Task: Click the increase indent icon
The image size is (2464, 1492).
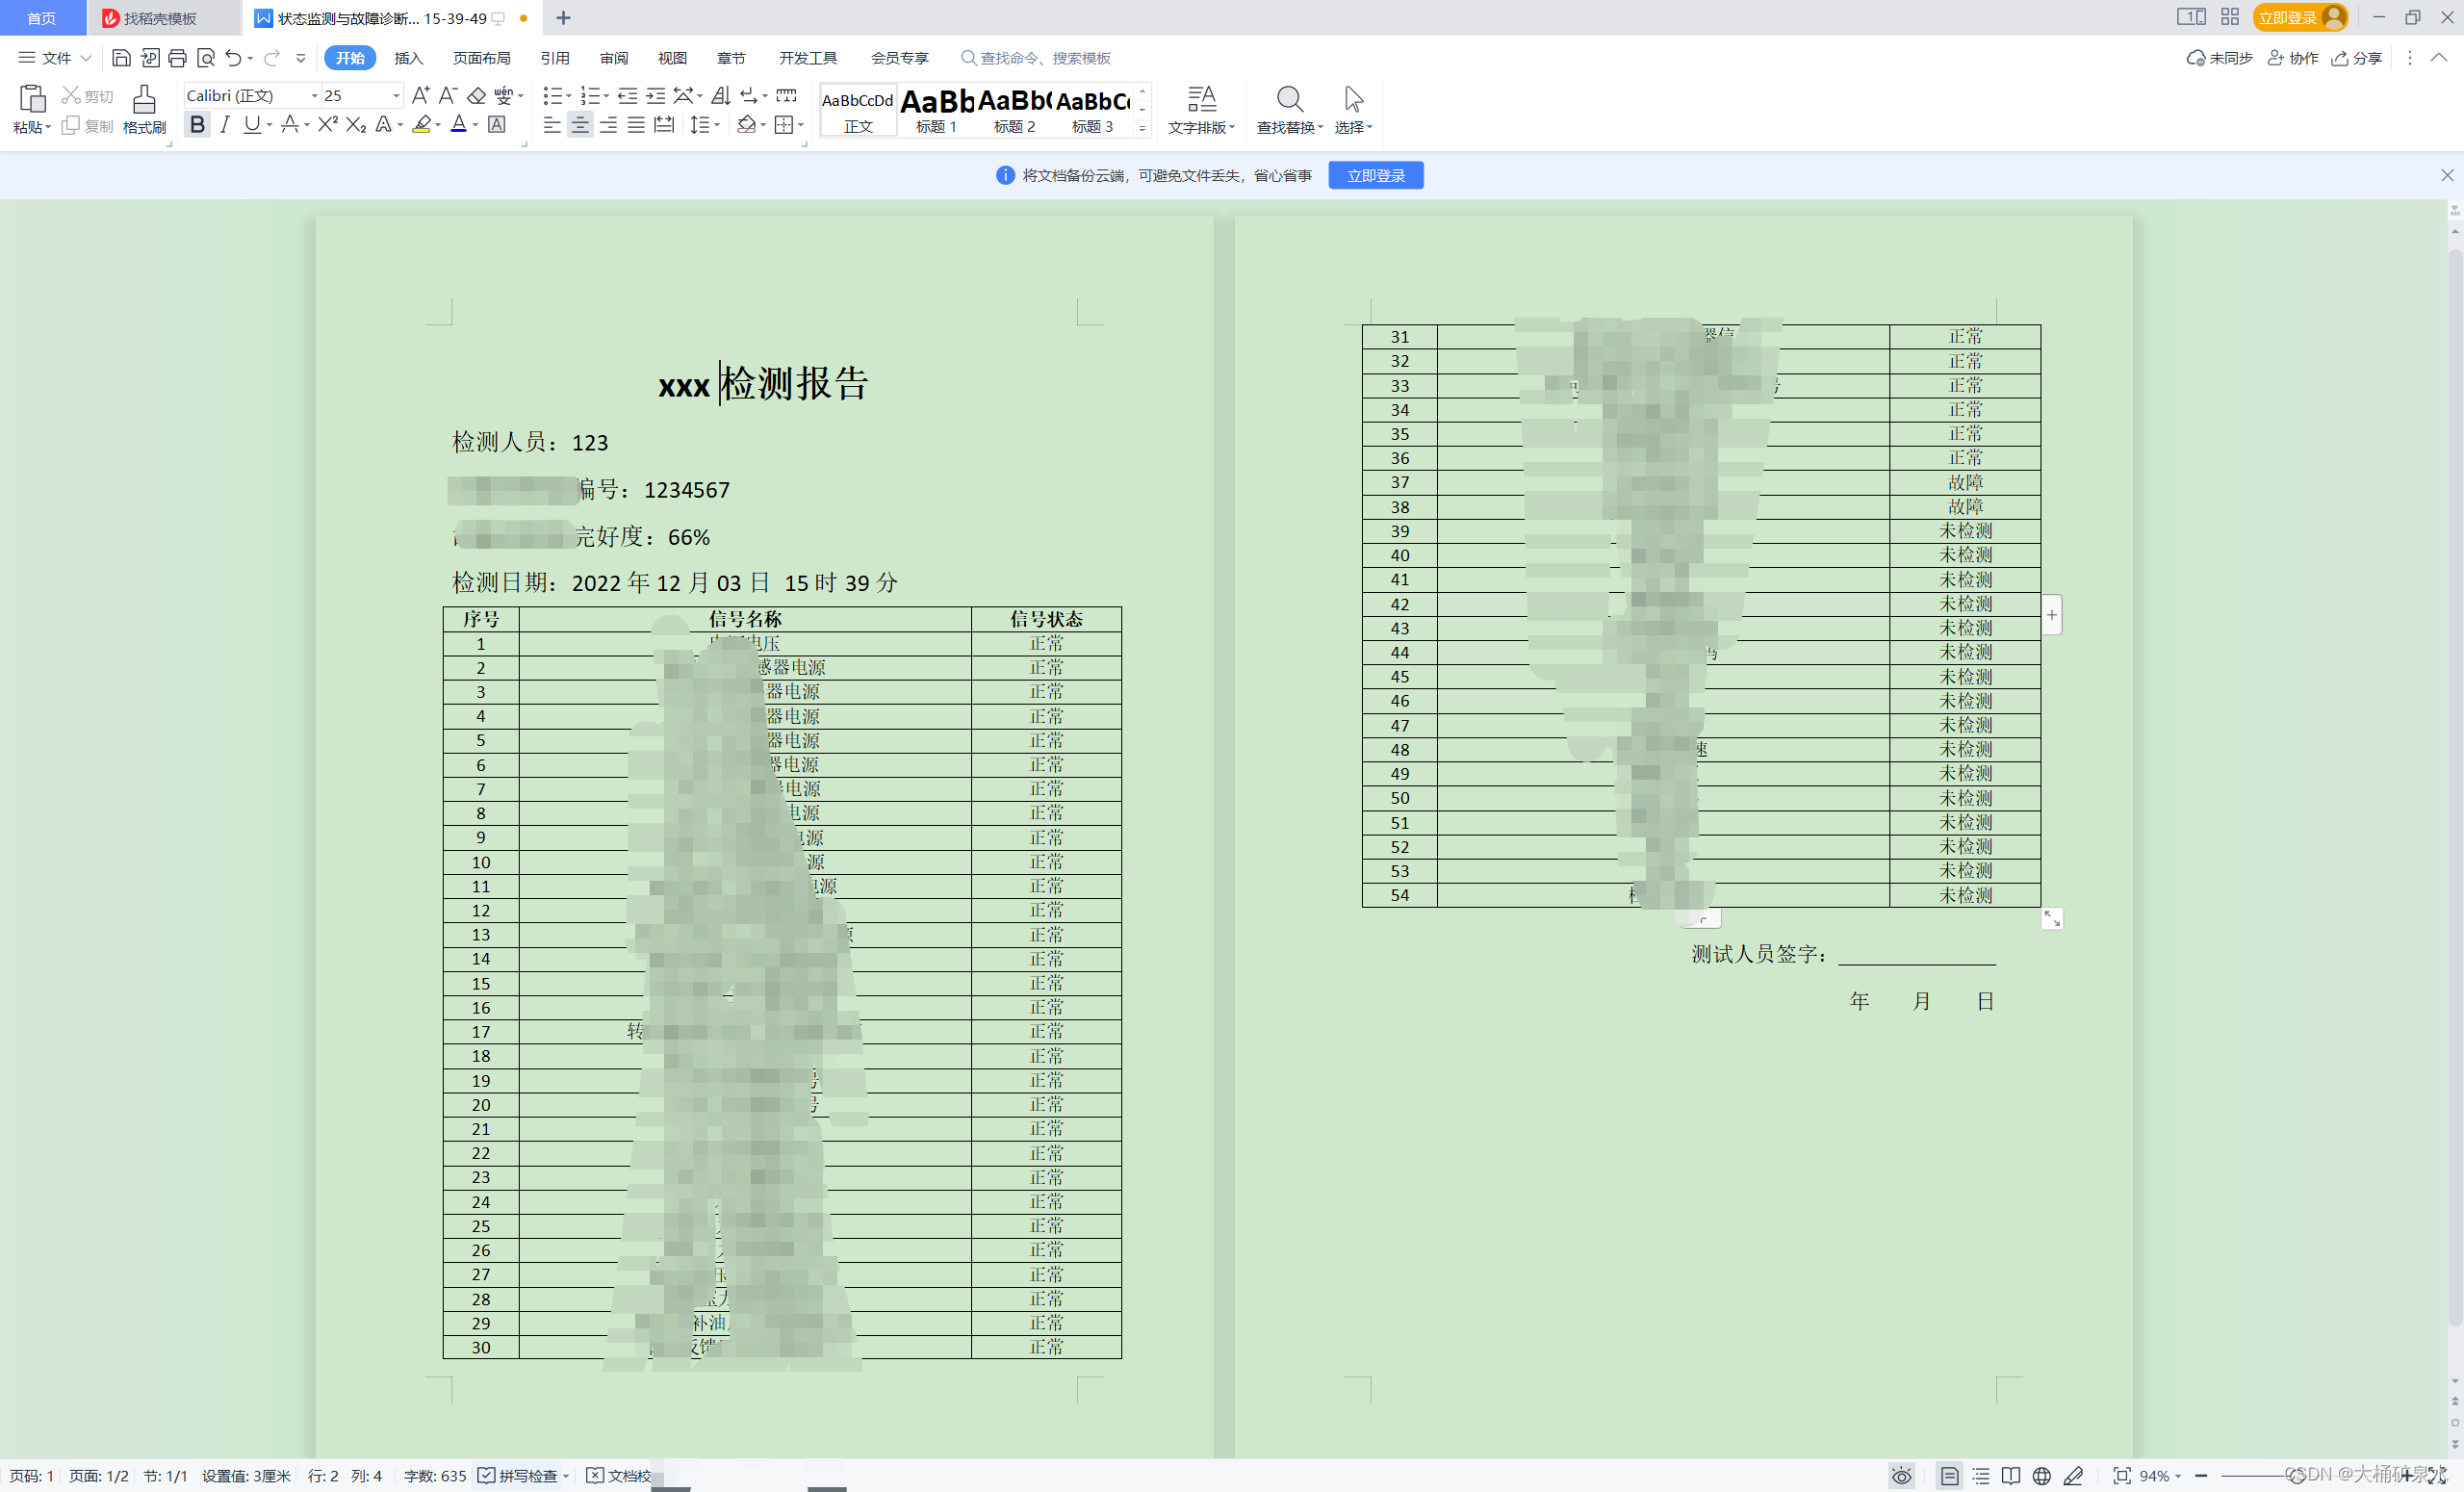Action: click(x=656, y=95)
